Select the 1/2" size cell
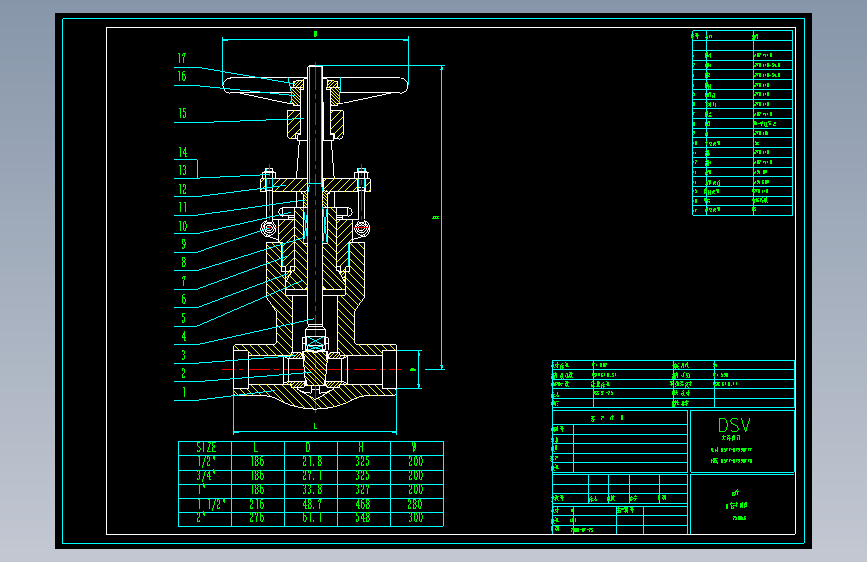The height and width of the screenshot is (562, 867). pyautogui.click(x=206, y=461)
